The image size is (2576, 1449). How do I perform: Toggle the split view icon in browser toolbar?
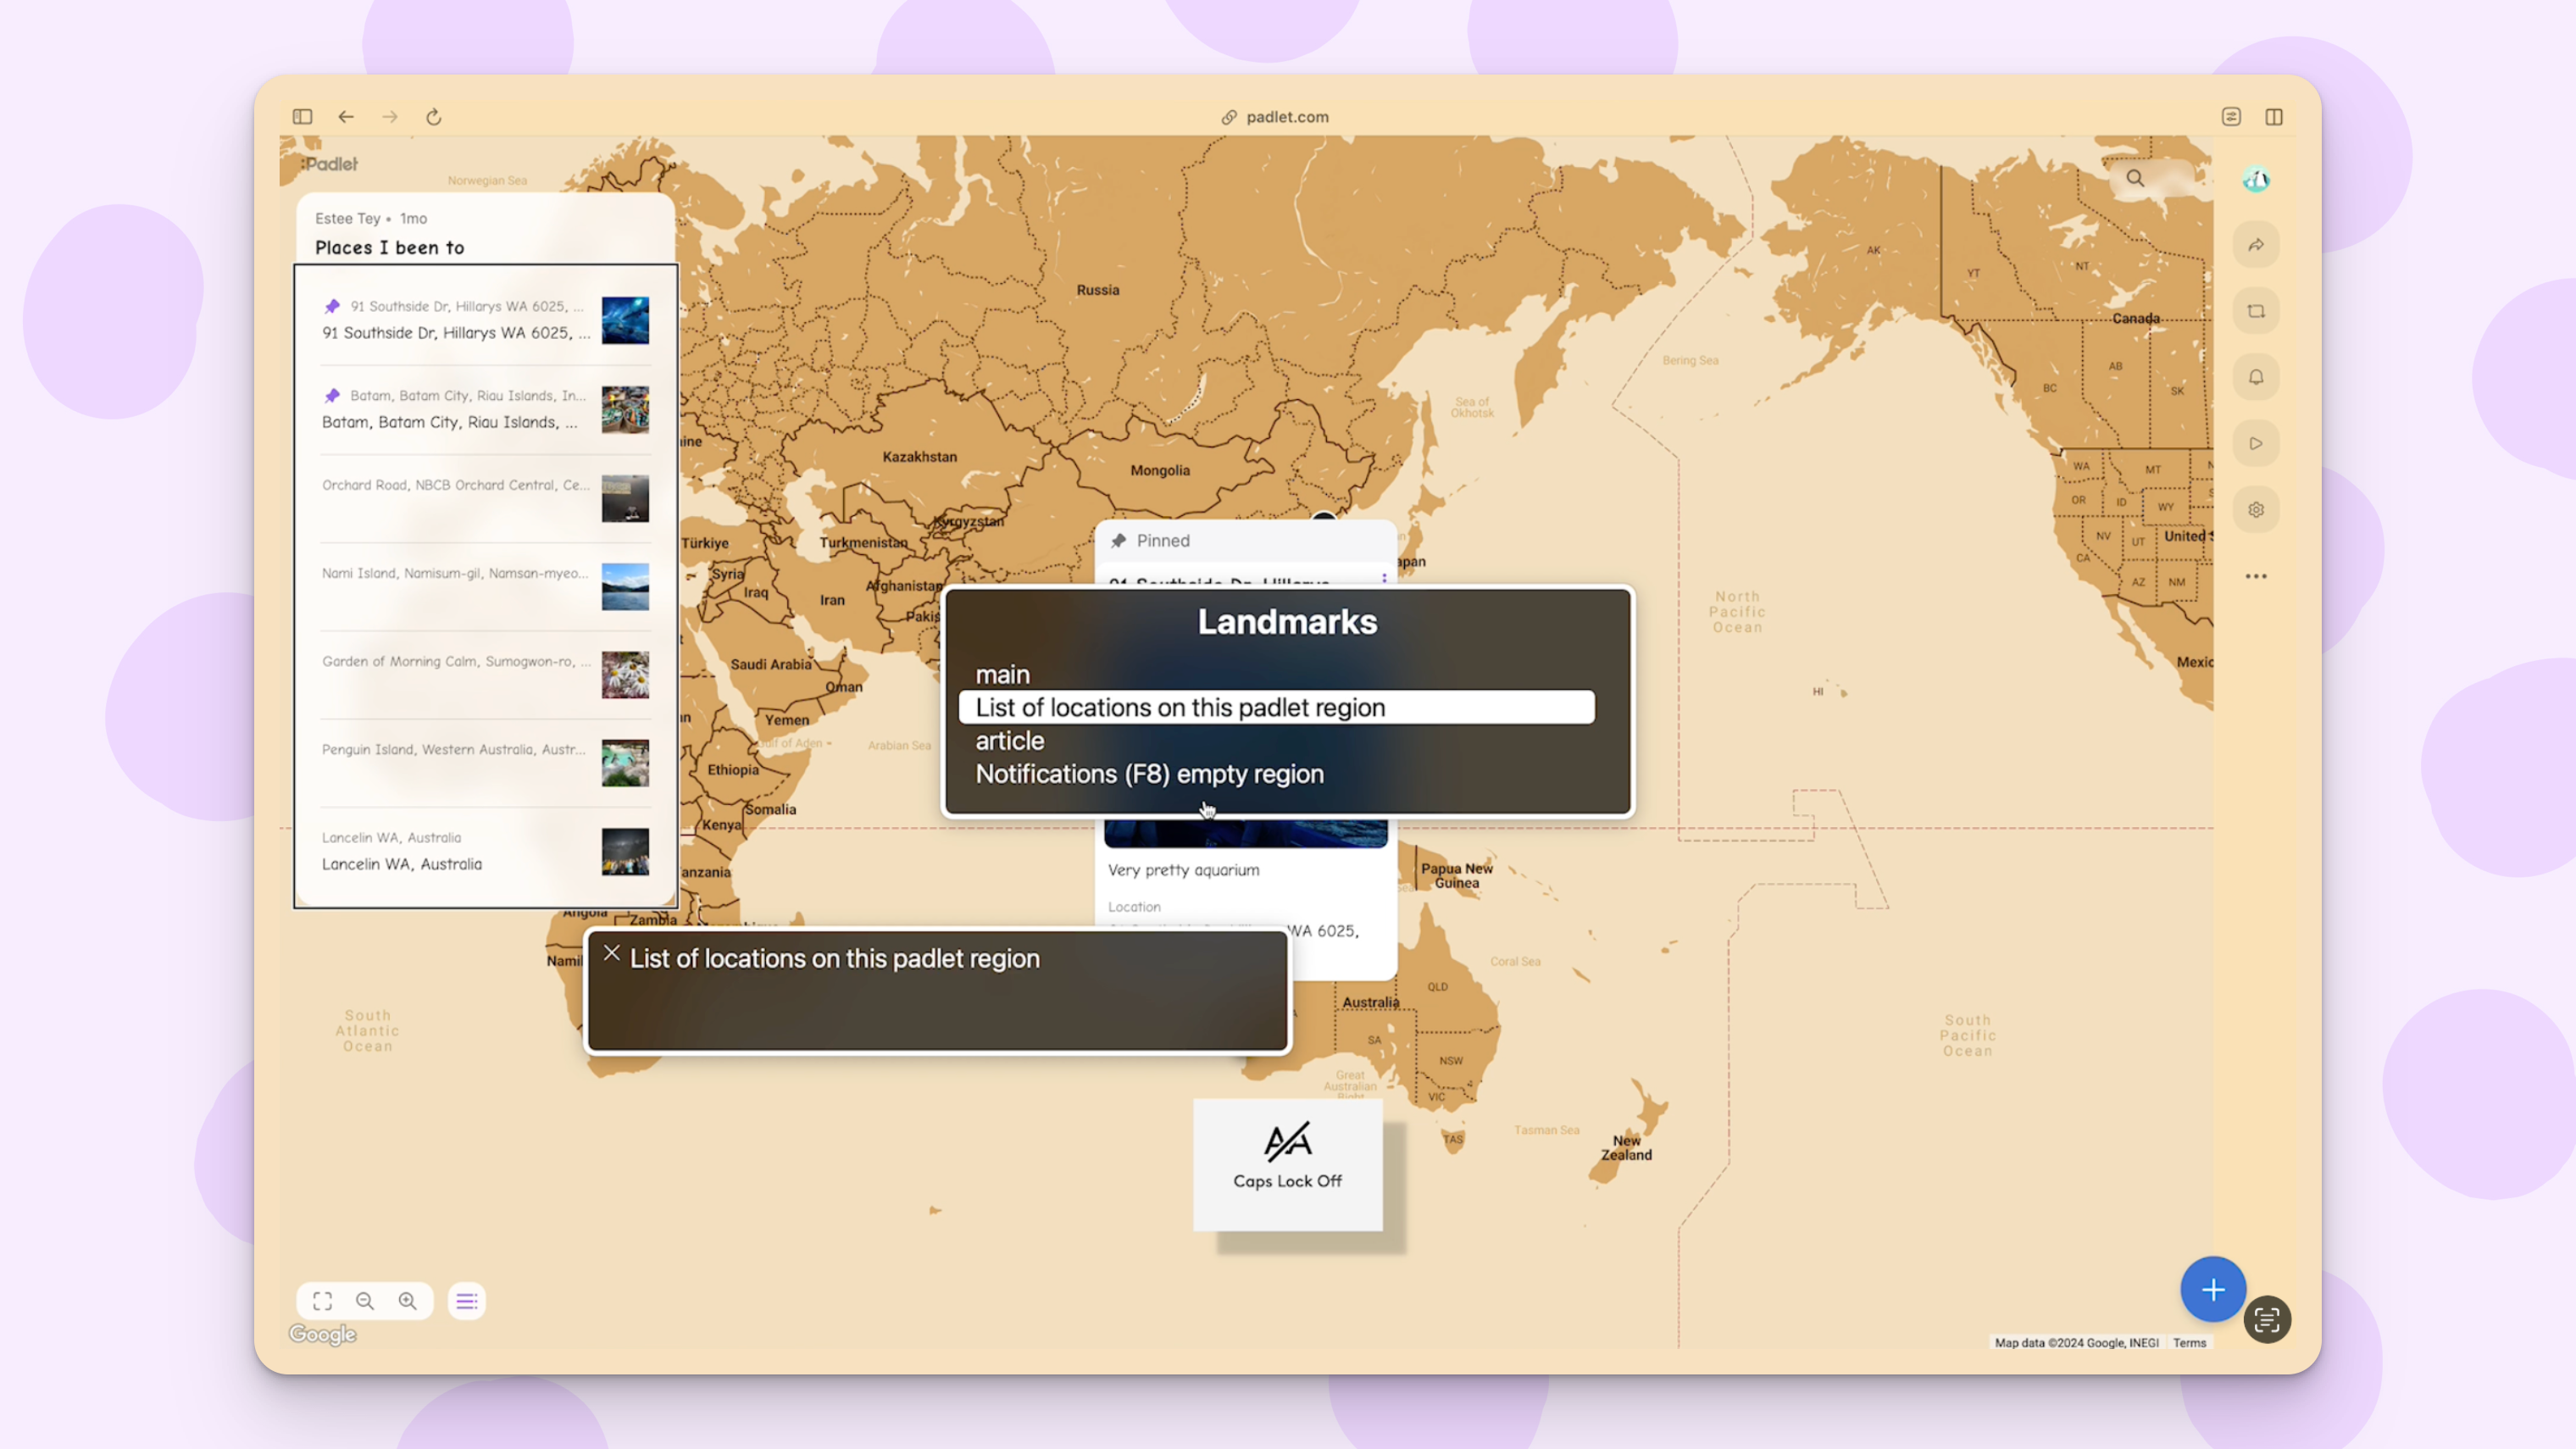click(x=2274, y=117)
